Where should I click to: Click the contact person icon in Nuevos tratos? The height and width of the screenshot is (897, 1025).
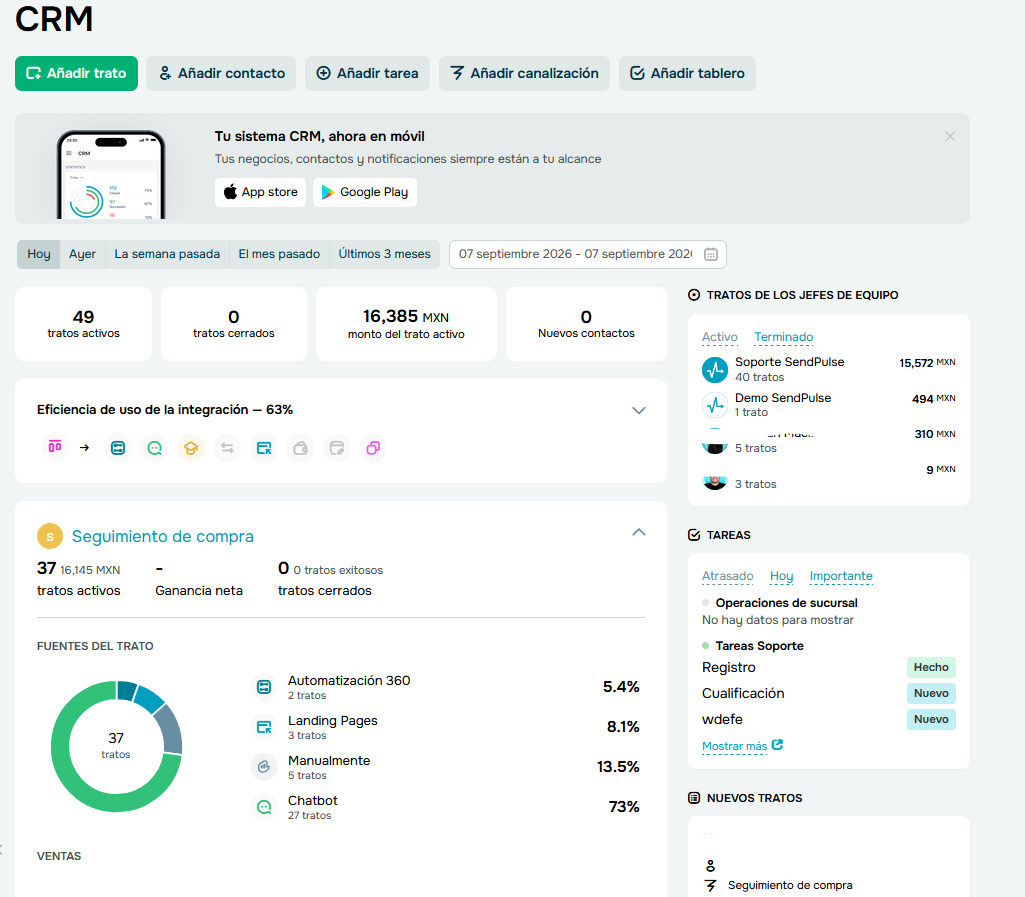pyautogui.click(x=711, y=866)
